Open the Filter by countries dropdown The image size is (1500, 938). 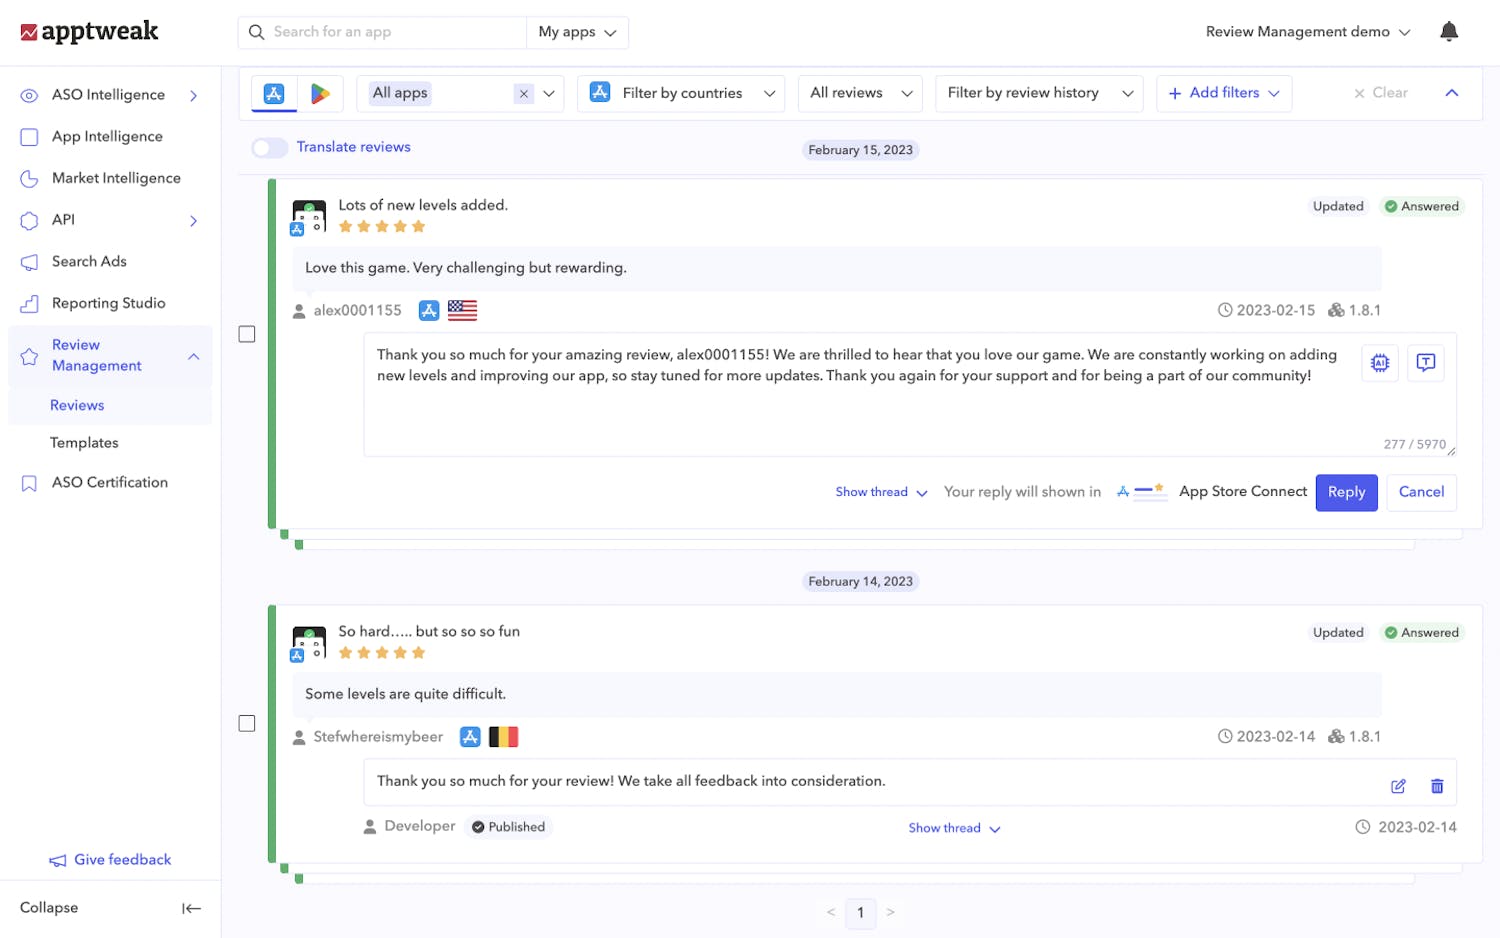coord(681,93)
